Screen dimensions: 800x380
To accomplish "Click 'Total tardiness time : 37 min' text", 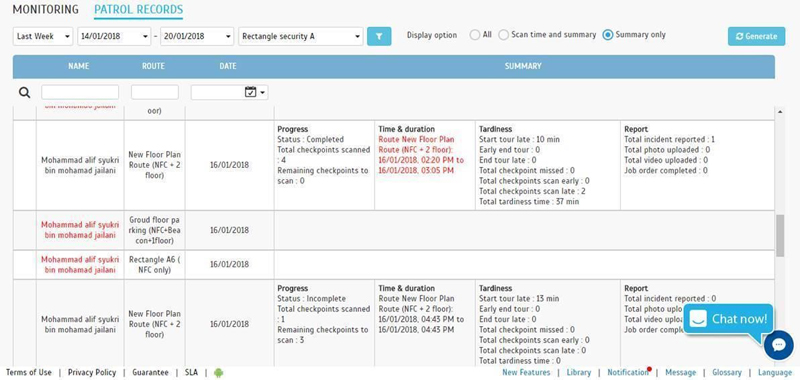I will [x=529, y=202].
